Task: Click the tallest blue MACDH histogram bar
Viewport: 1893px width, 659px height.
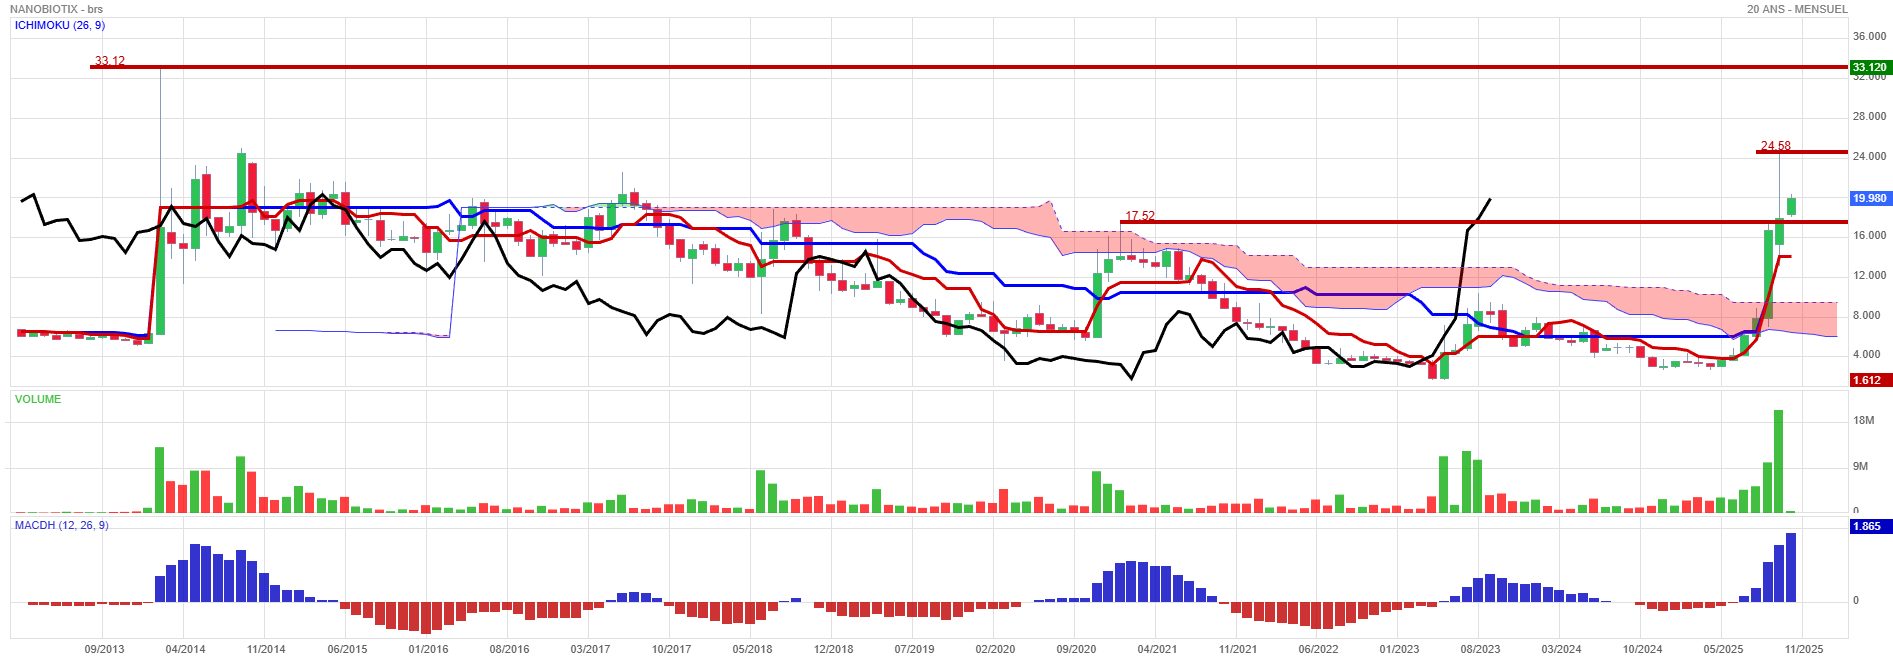Action: click(x=1790, y=567)
